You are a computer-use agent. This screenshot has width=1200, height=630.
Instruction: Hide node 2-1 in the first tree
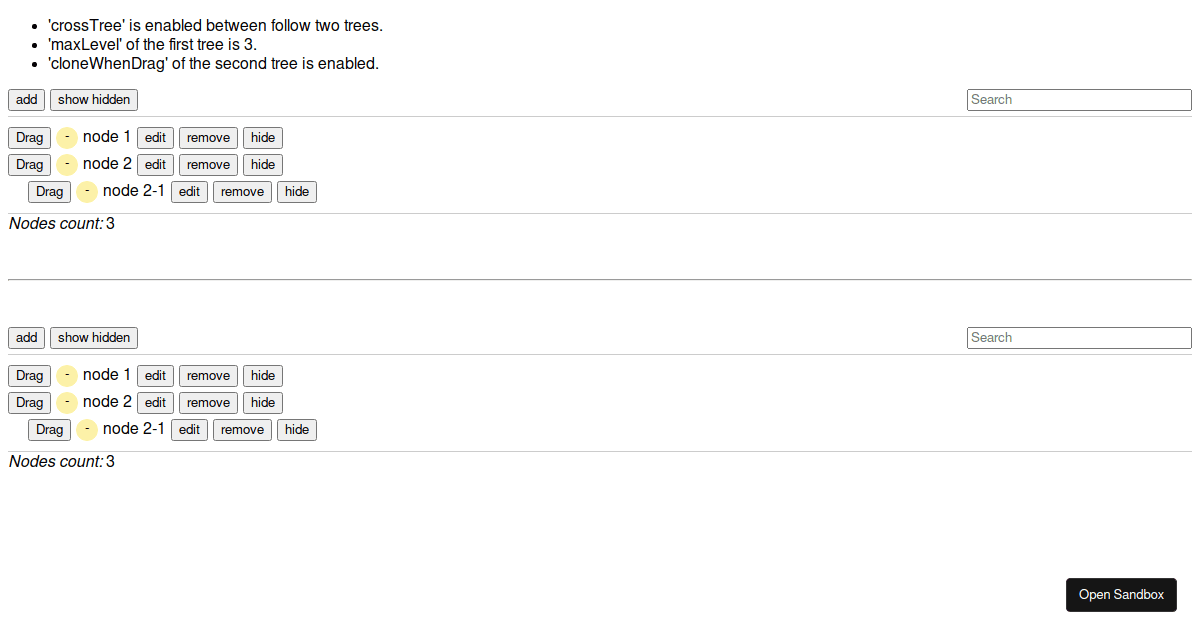(x=297, y=192)
